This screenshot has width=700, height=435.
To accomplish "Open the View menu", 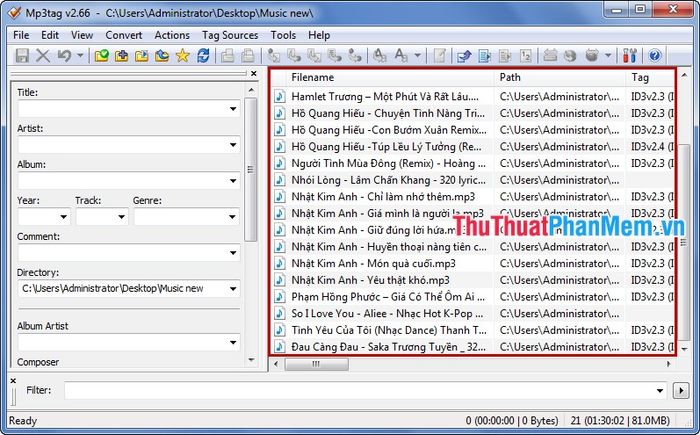I will [x=82, y=35].
